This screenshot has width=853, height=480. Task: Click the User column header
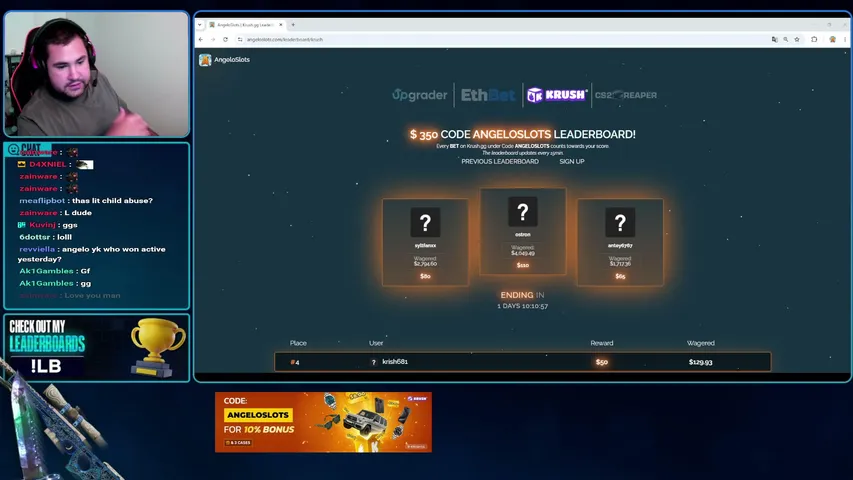(x=376, y=343)
